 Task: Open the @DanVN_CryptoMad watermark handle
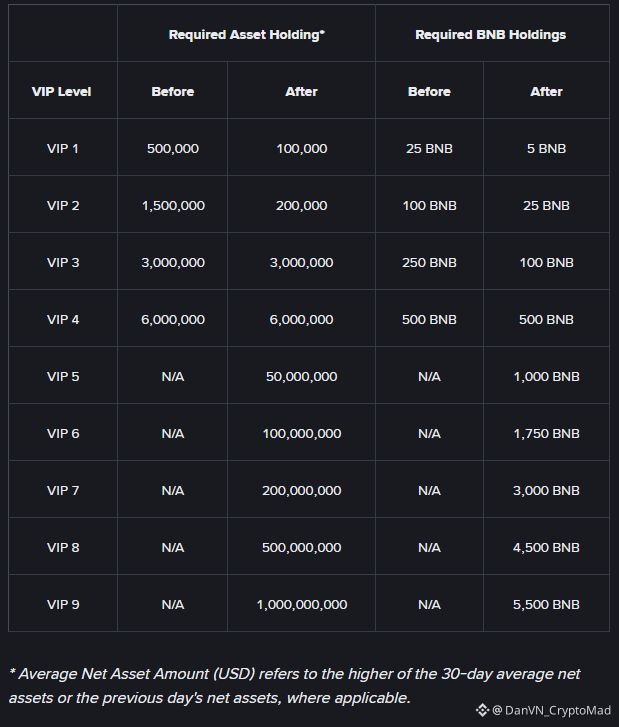point(551,710)
